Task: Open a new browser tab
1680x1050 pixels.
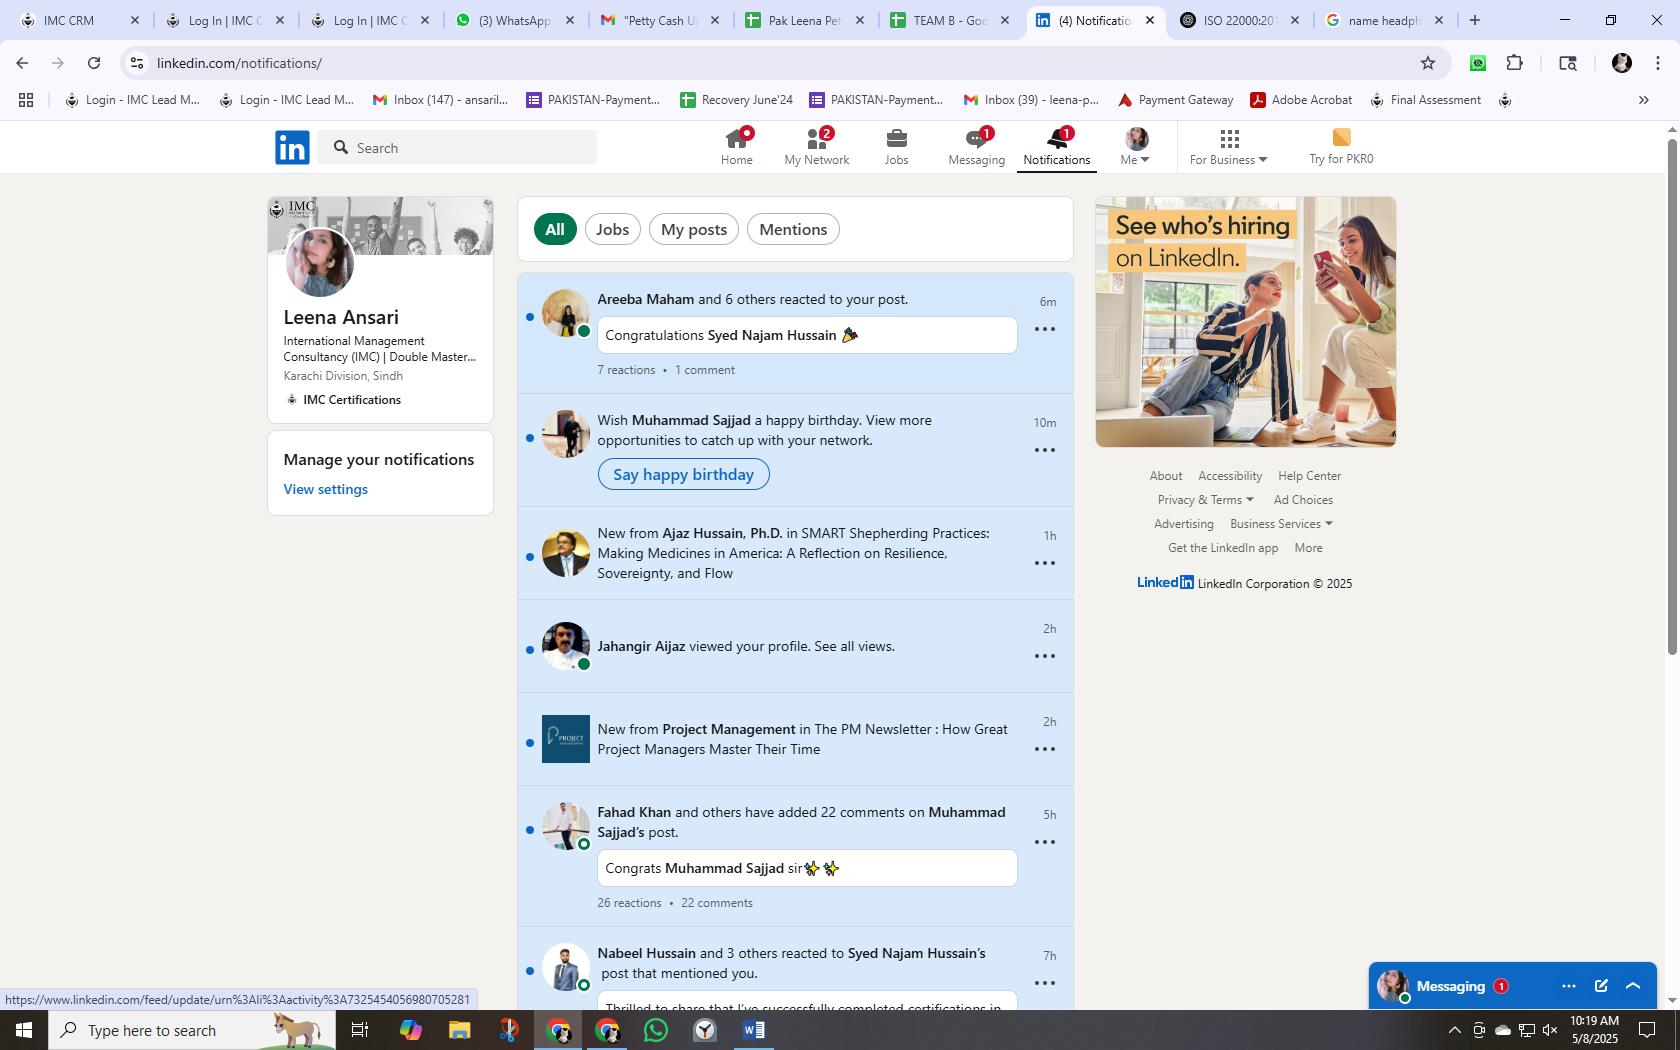Action: pos(1474,20)
